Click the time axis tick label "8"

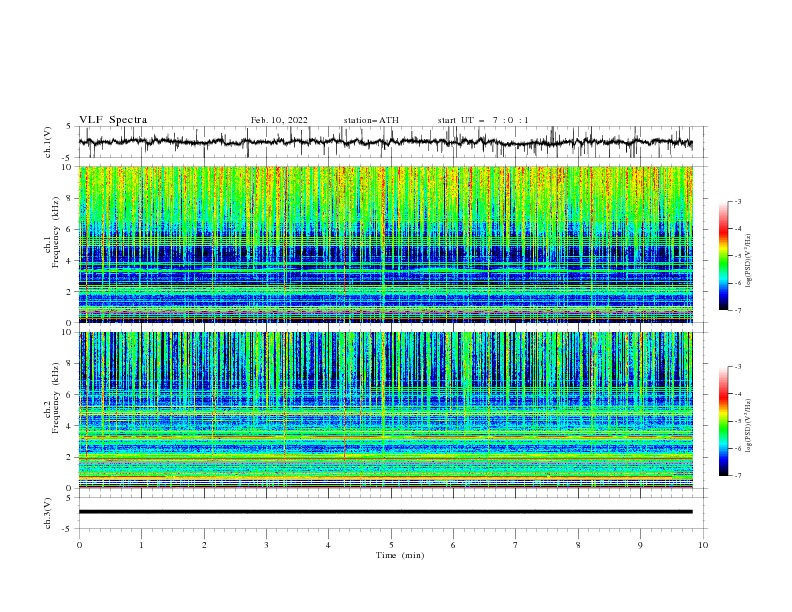click(x=578, y=545)
